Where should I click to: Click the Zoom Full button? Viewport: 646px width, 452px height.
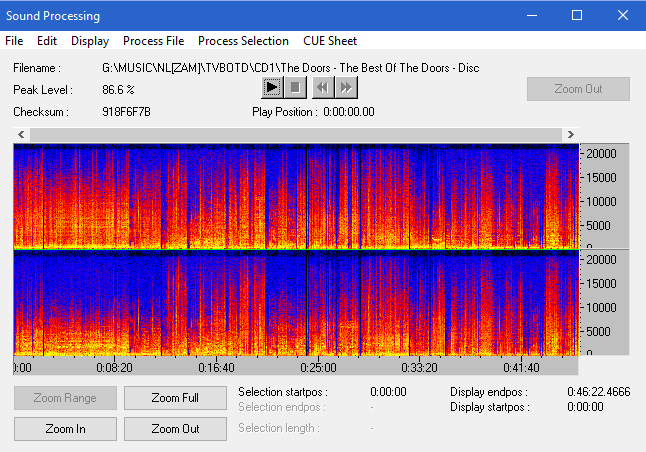(x=175, y=398)
